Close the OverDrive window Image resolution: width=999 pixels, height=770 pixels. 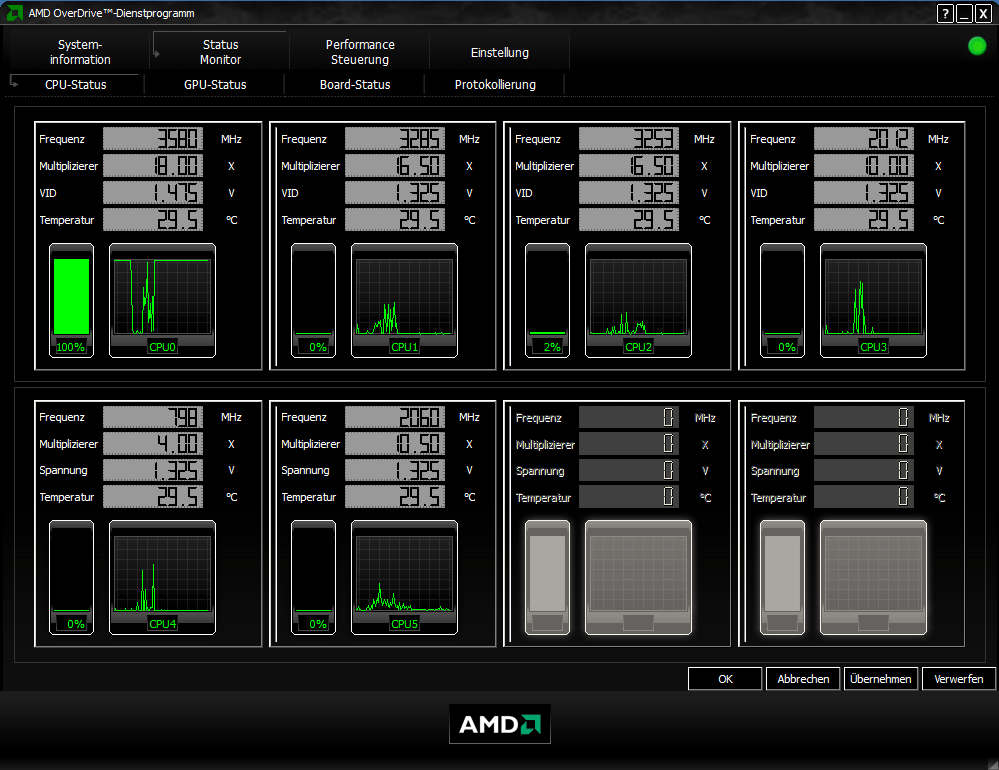(983, 13)
